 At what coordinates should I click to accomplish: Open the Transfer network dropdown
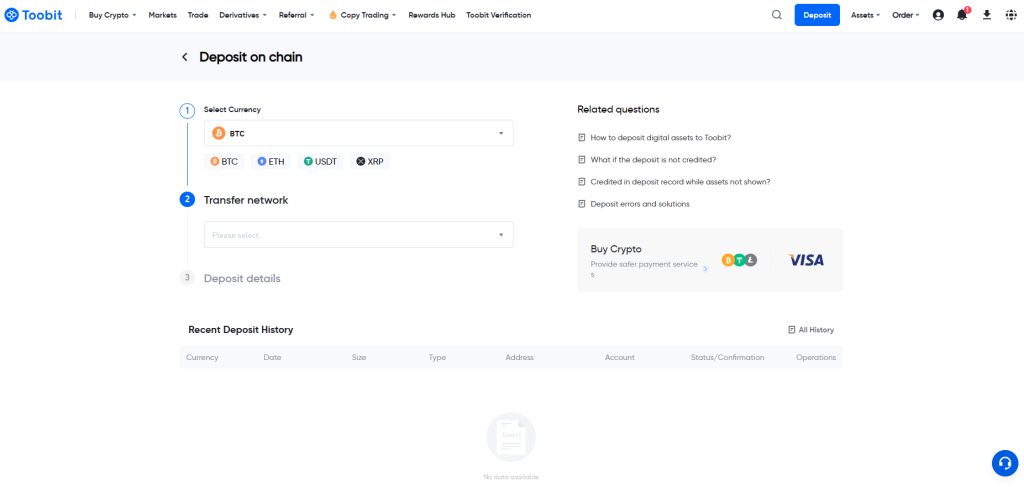358,235
